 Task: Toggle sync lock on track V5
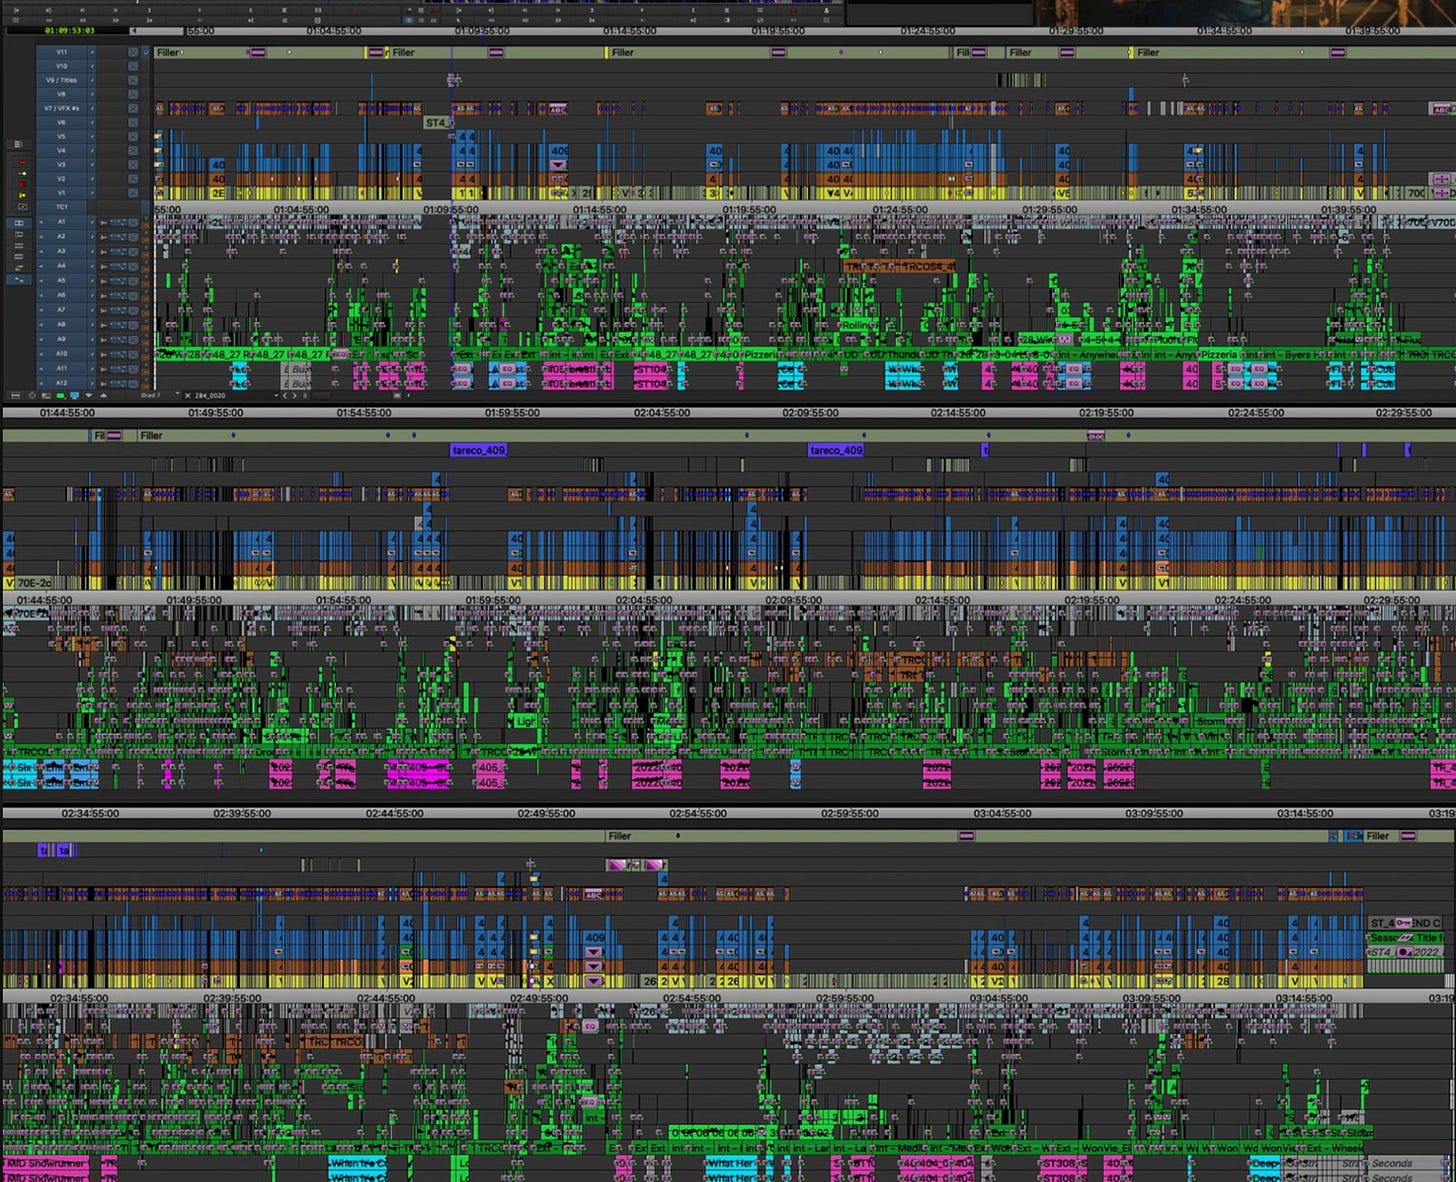point(92,137)
